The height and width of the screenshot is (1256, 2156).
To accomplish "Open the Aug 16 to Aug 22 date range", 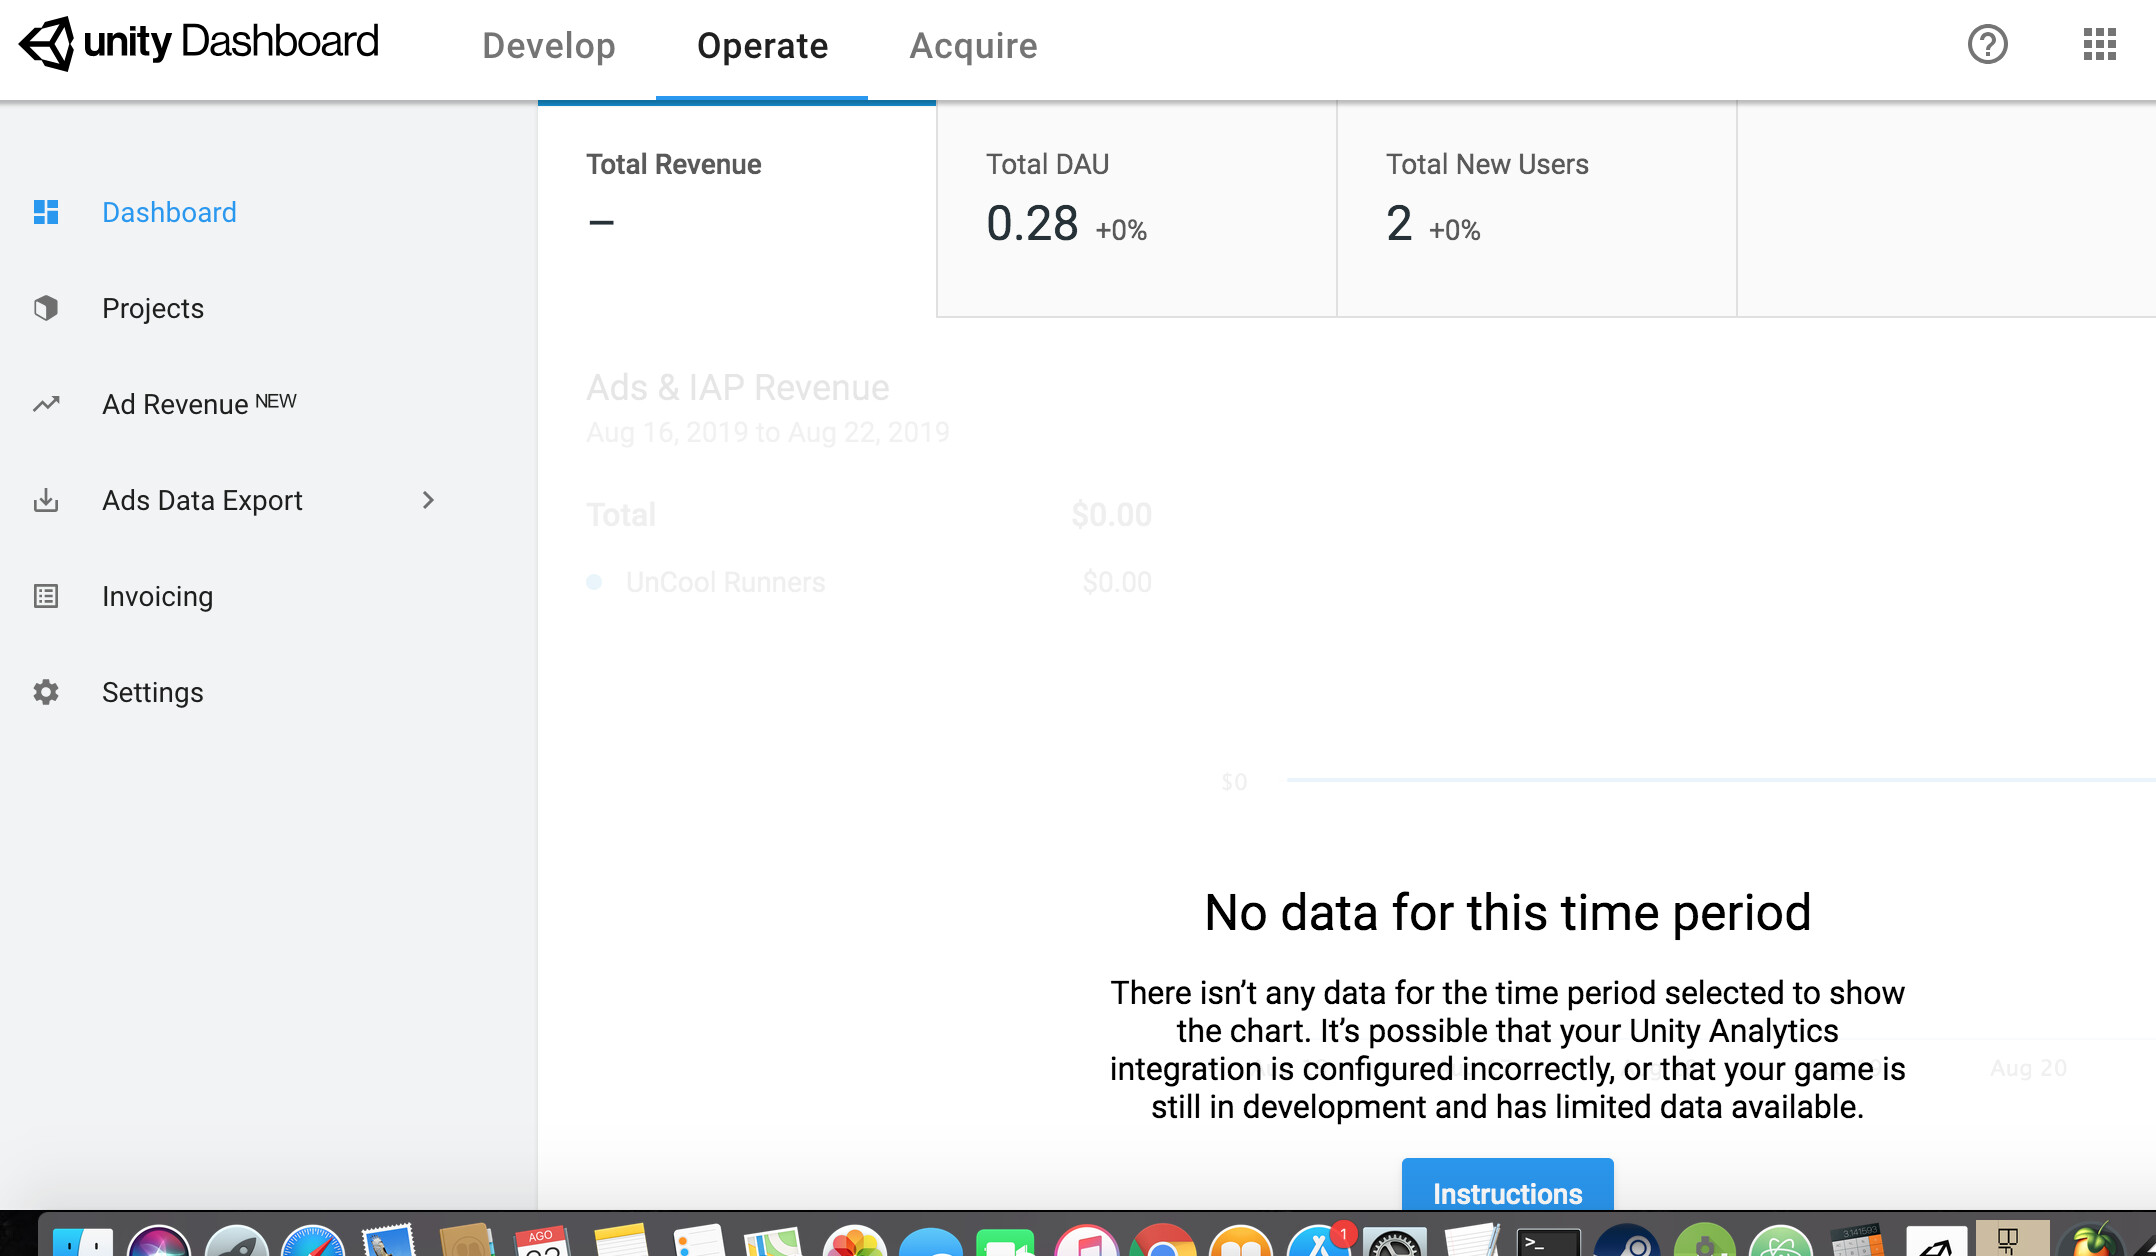I will coord(767,432).
